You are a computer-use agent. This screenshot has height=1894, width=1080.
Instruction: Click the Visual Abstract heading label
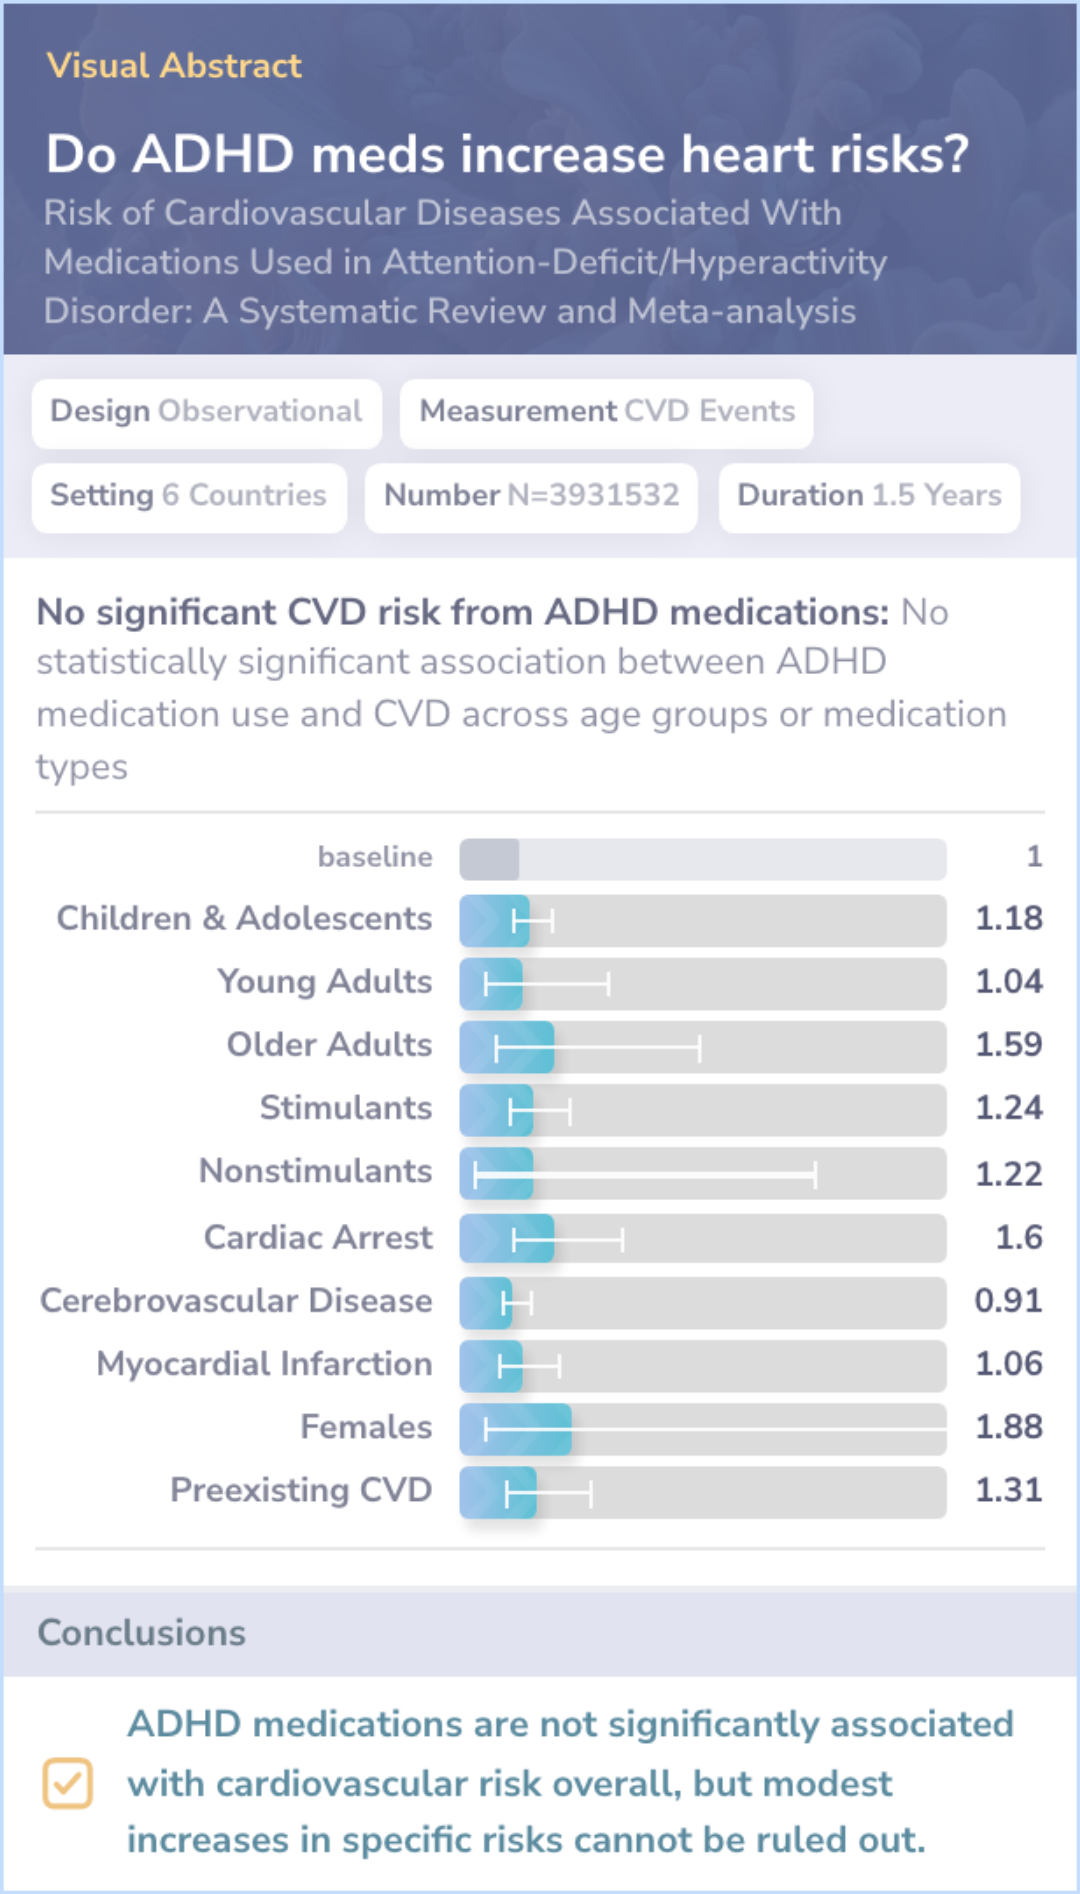coord(174,66)
